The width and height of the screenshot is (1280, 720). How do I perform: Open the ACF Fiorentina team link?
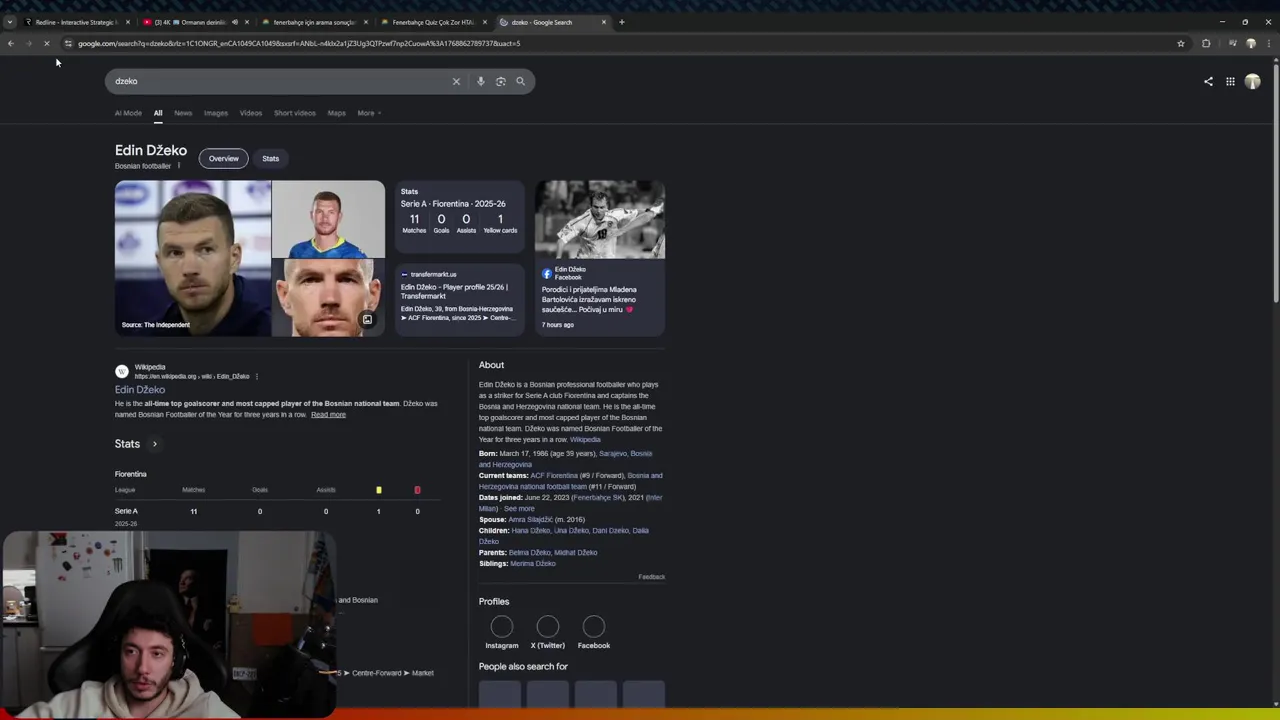(x=554, y=476)
